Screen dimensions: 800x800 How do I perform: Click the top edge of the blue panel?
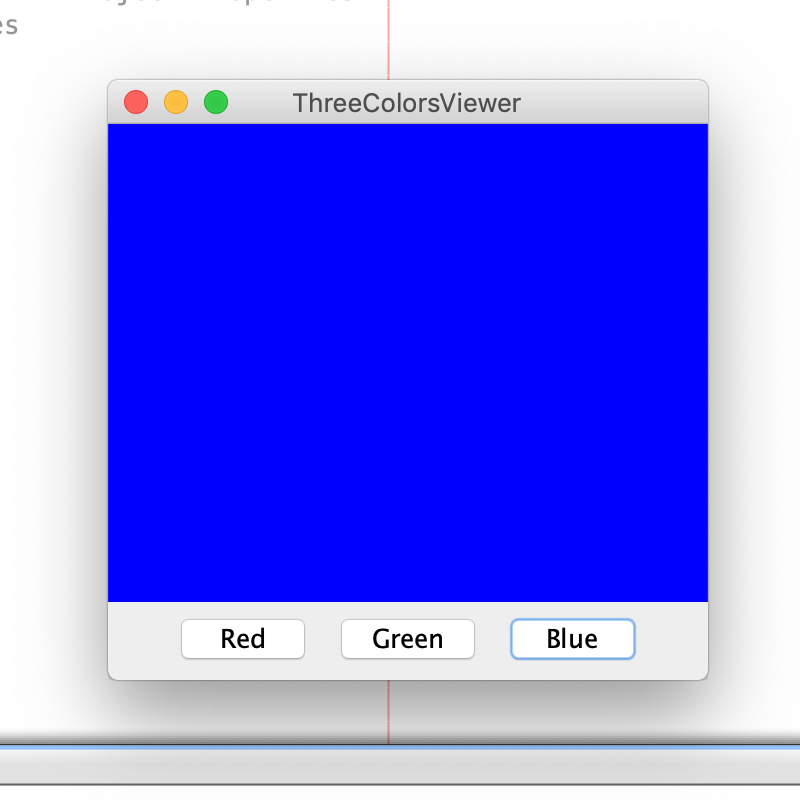tap(408, 125)
